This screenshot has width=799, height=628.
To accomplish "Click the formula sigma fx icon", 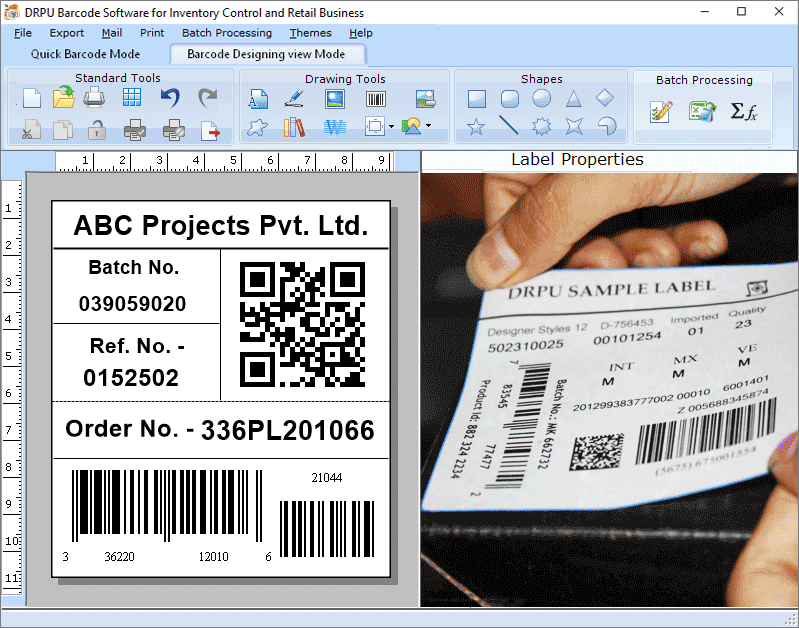I will point(743,111).
